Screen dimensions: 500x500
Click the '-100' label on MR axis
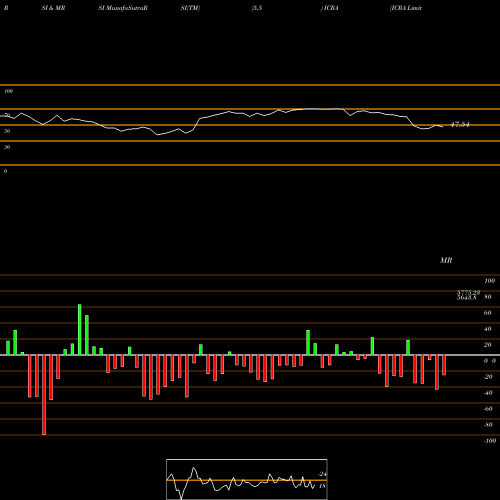click(490, 441)
